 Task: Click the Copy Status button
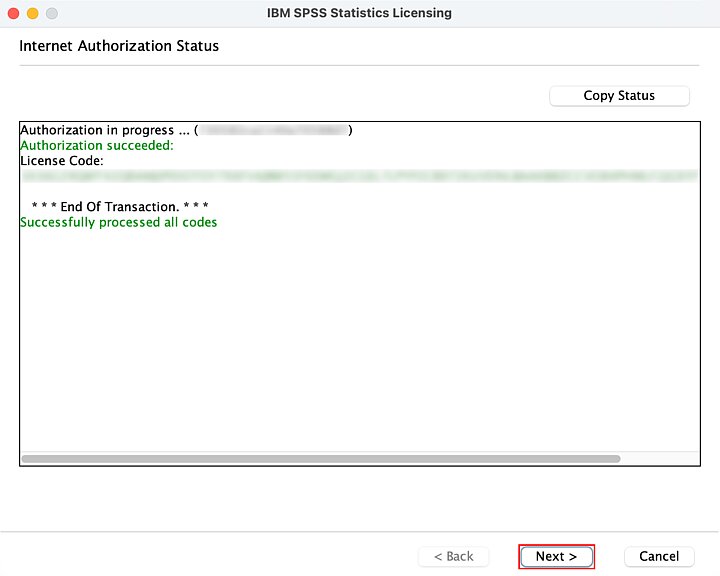point(619,96)
